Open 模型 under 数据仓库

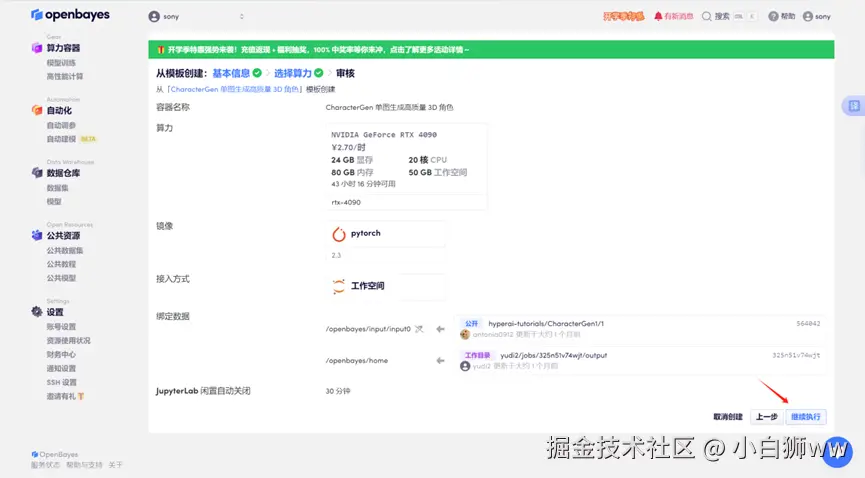(54, 201)
